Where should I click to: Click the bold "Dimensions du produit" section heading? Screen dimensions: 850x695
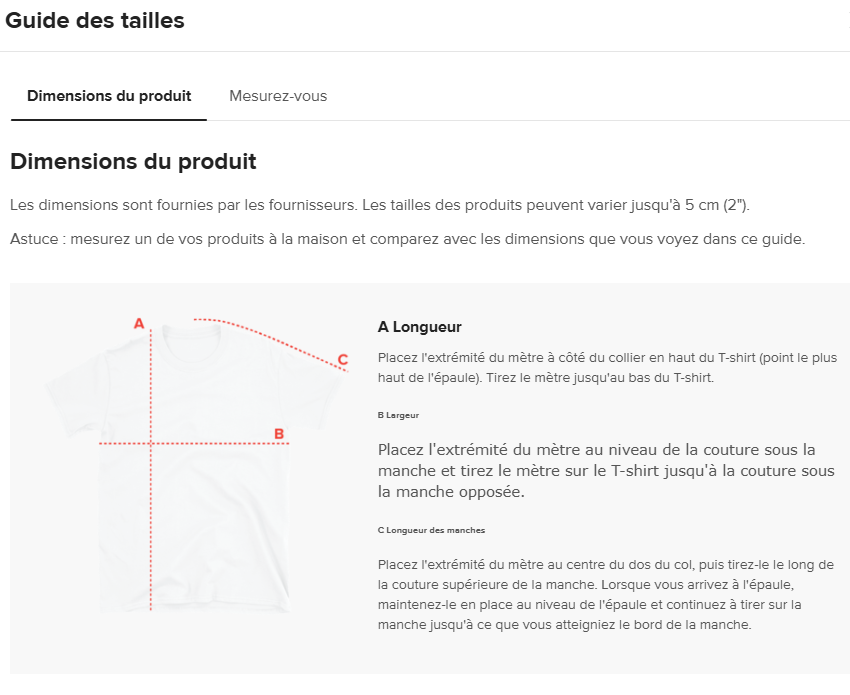tap(133, 161)
